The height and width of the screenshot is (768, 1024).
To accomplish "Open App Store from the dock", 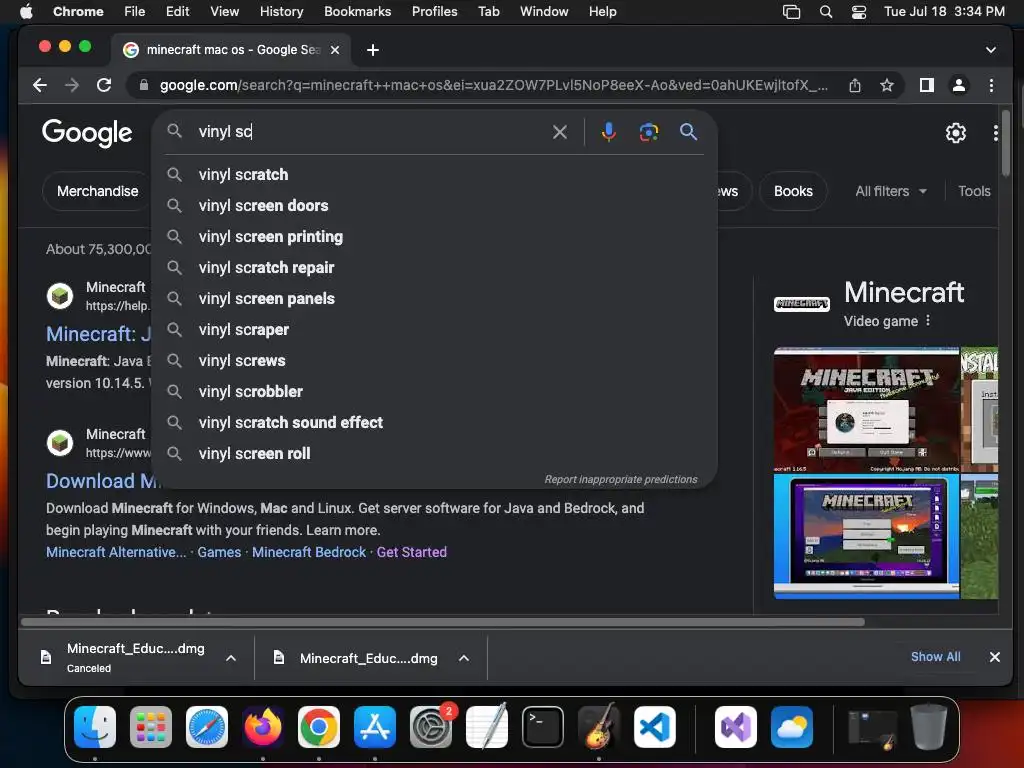I will pyautogui.click(x=375, y=726).
